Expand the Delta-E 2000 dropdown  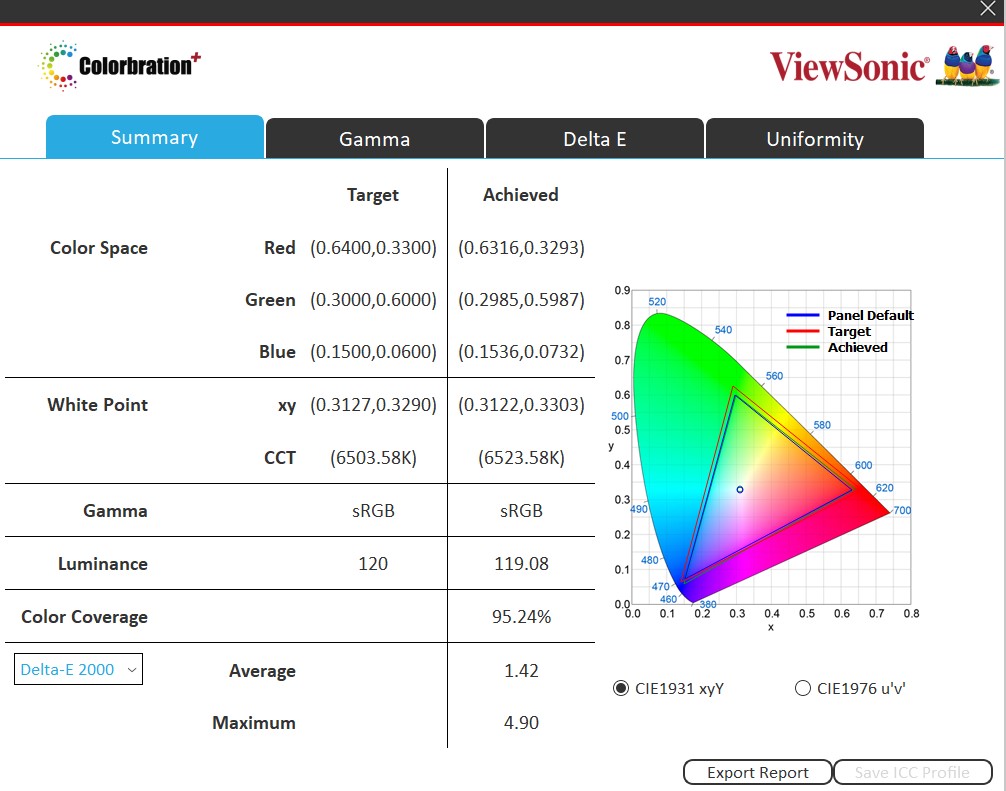coord(79,670)
